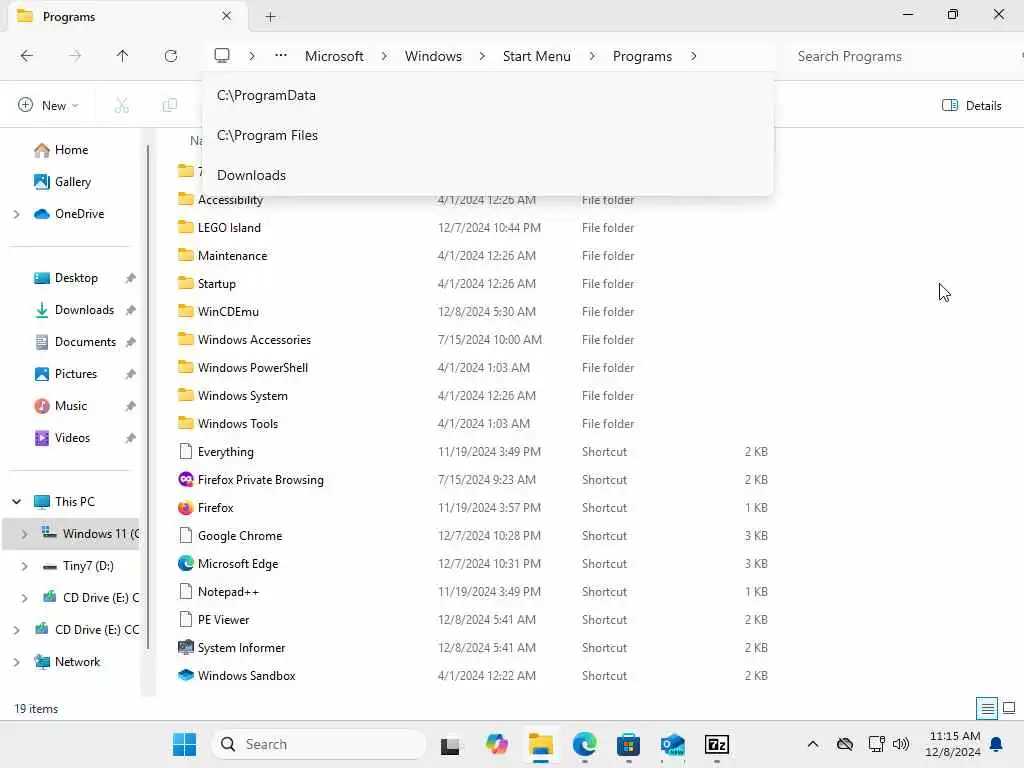This screenshot has width=1024, height=768.
Task: Select the Windows Sandbox shortcut icon
Action: pos(185,676)
